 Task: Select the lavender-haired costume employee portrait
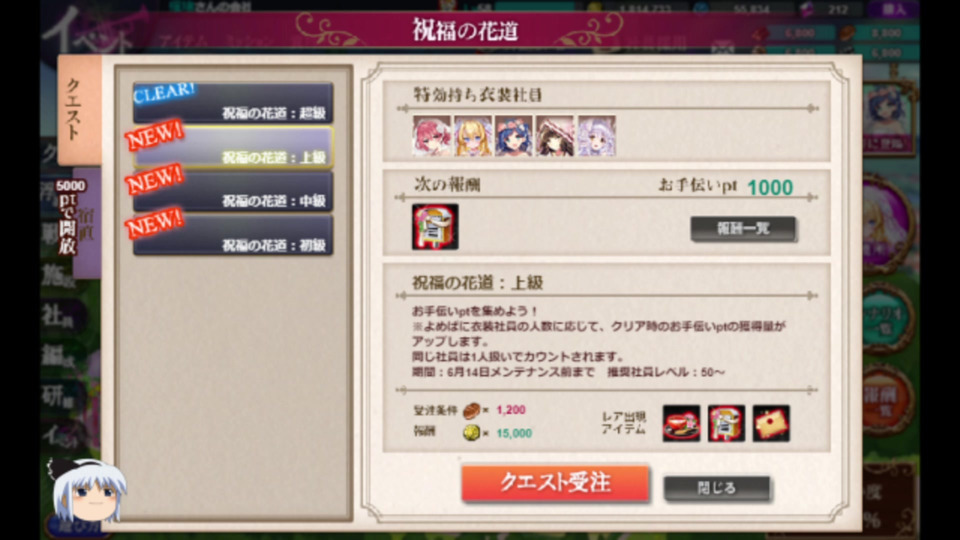click(596, 136)
